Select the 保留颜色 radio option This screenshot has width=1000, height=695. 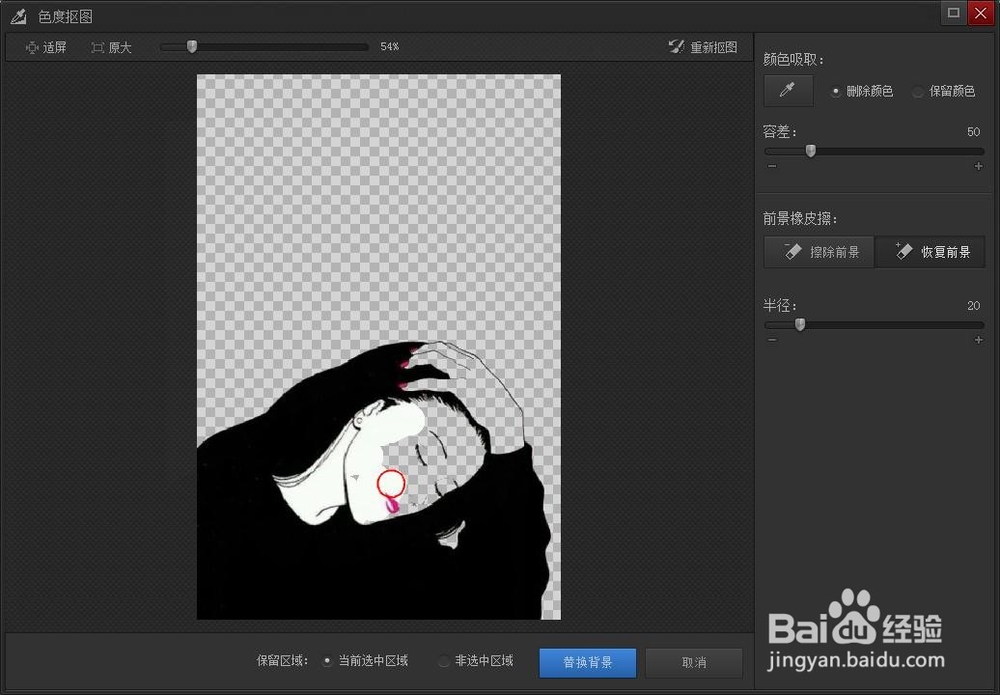[944, 91]
